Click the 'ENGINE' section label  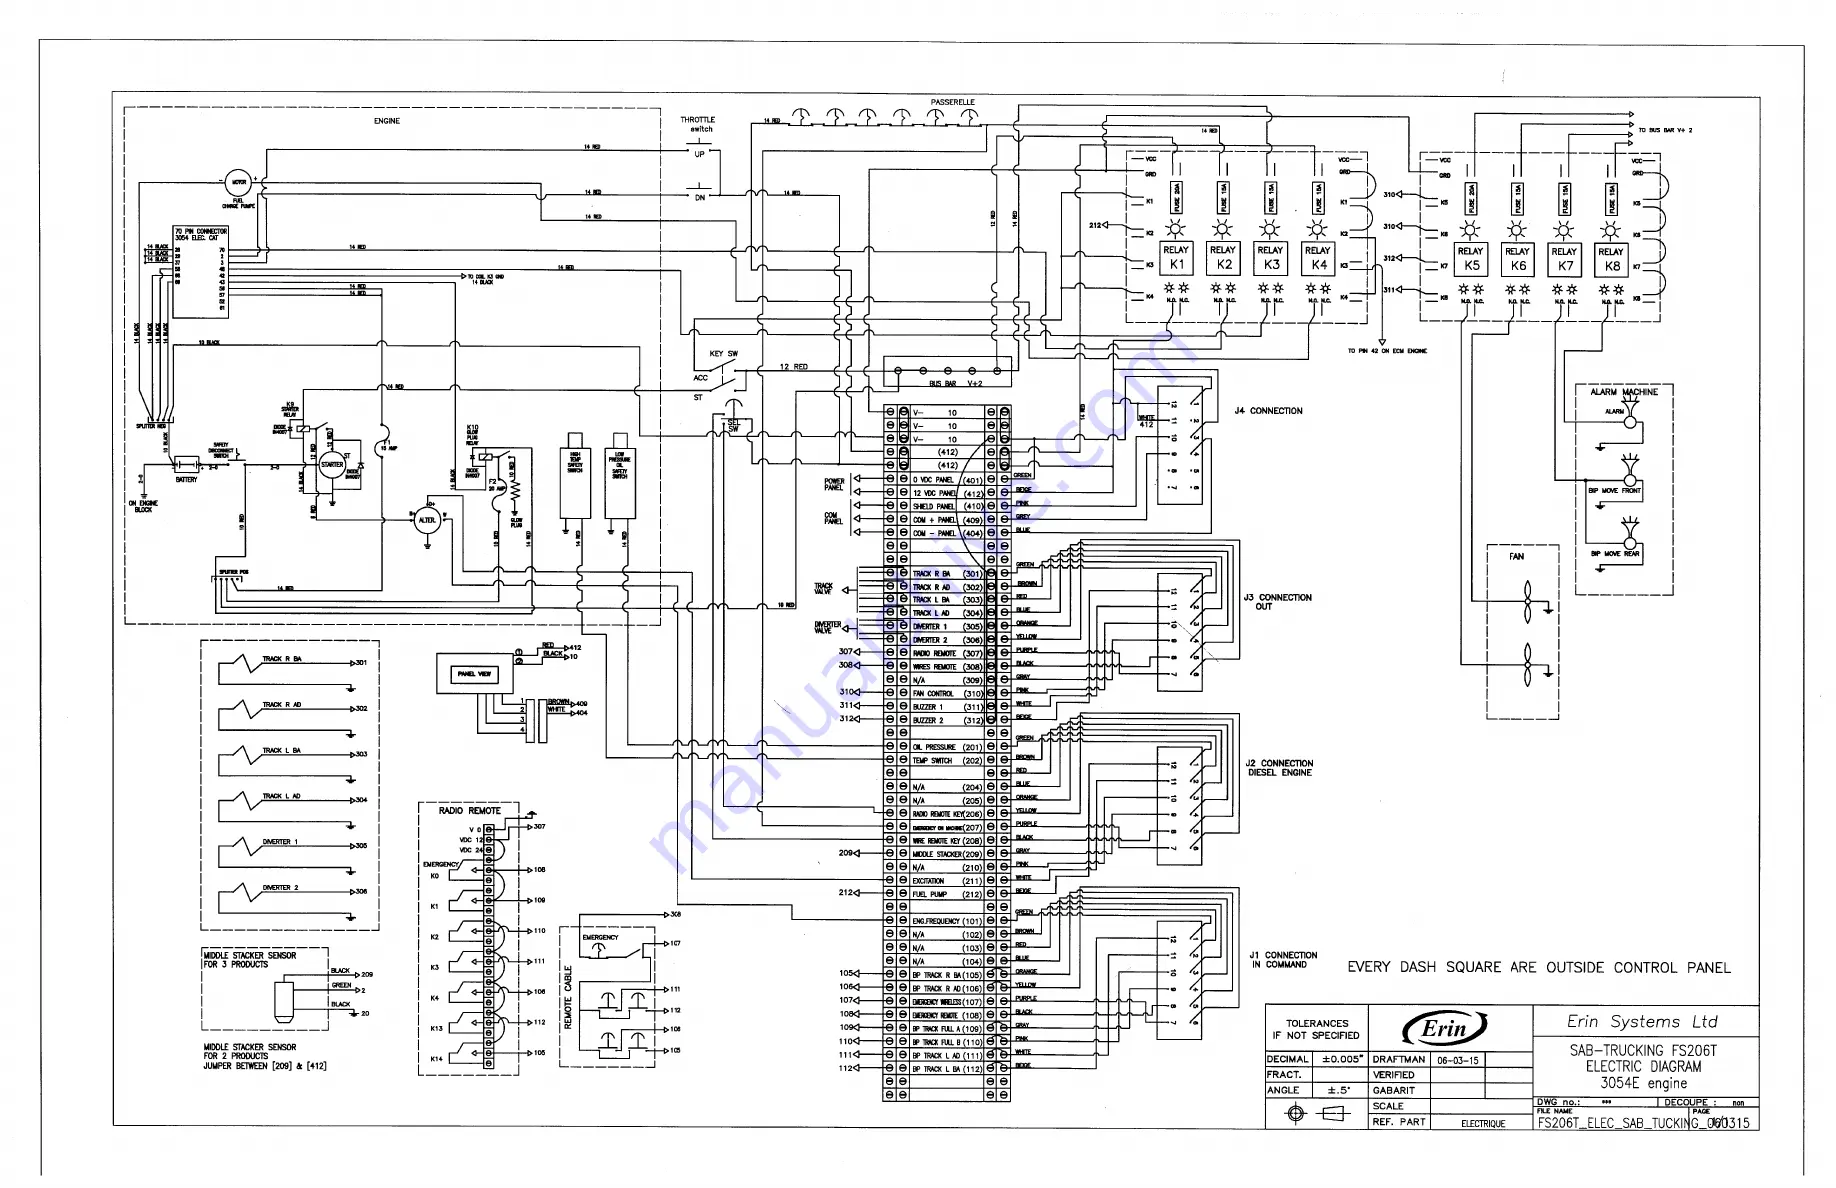[x=387, y=121]
